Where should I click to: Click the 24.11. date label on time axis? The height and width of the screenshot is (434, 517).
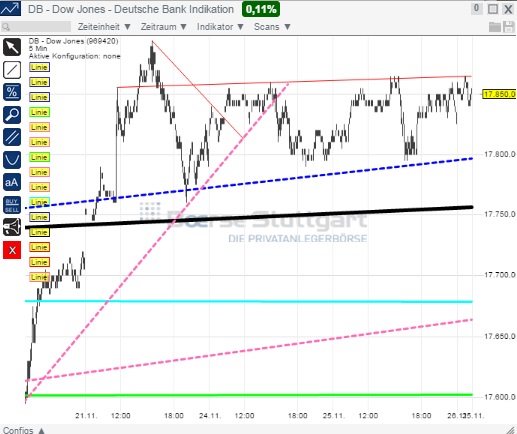[210, 416]
